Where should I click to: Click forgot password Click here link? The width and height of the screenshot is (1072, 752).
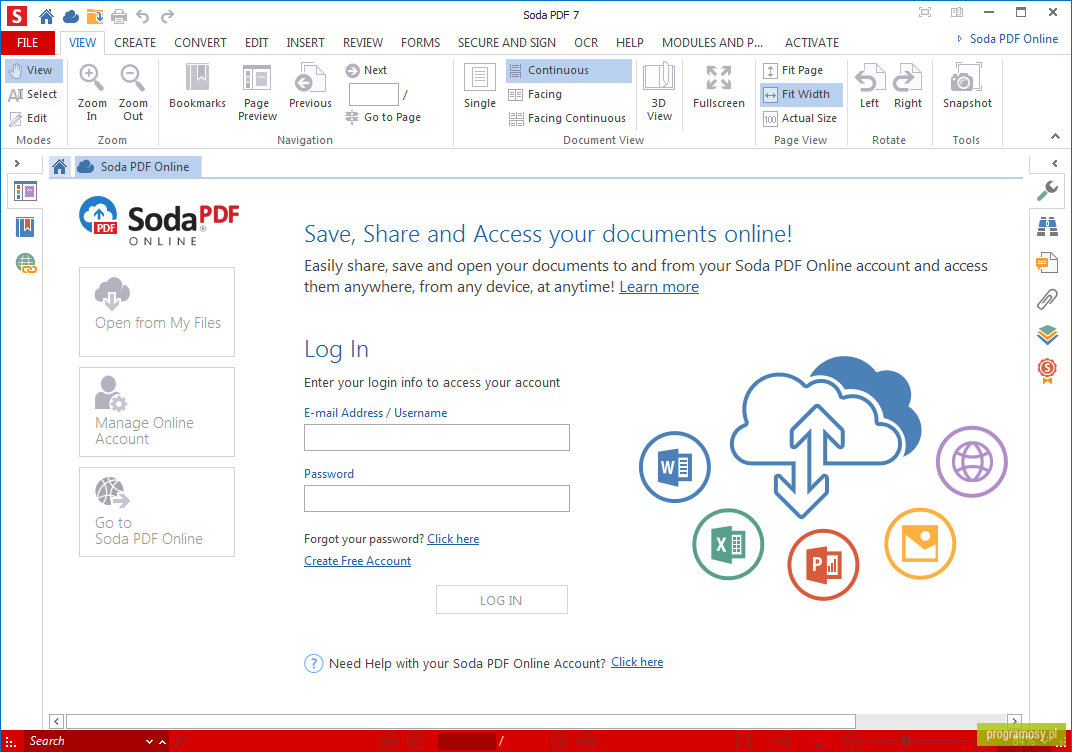click(x=453, y=539)
